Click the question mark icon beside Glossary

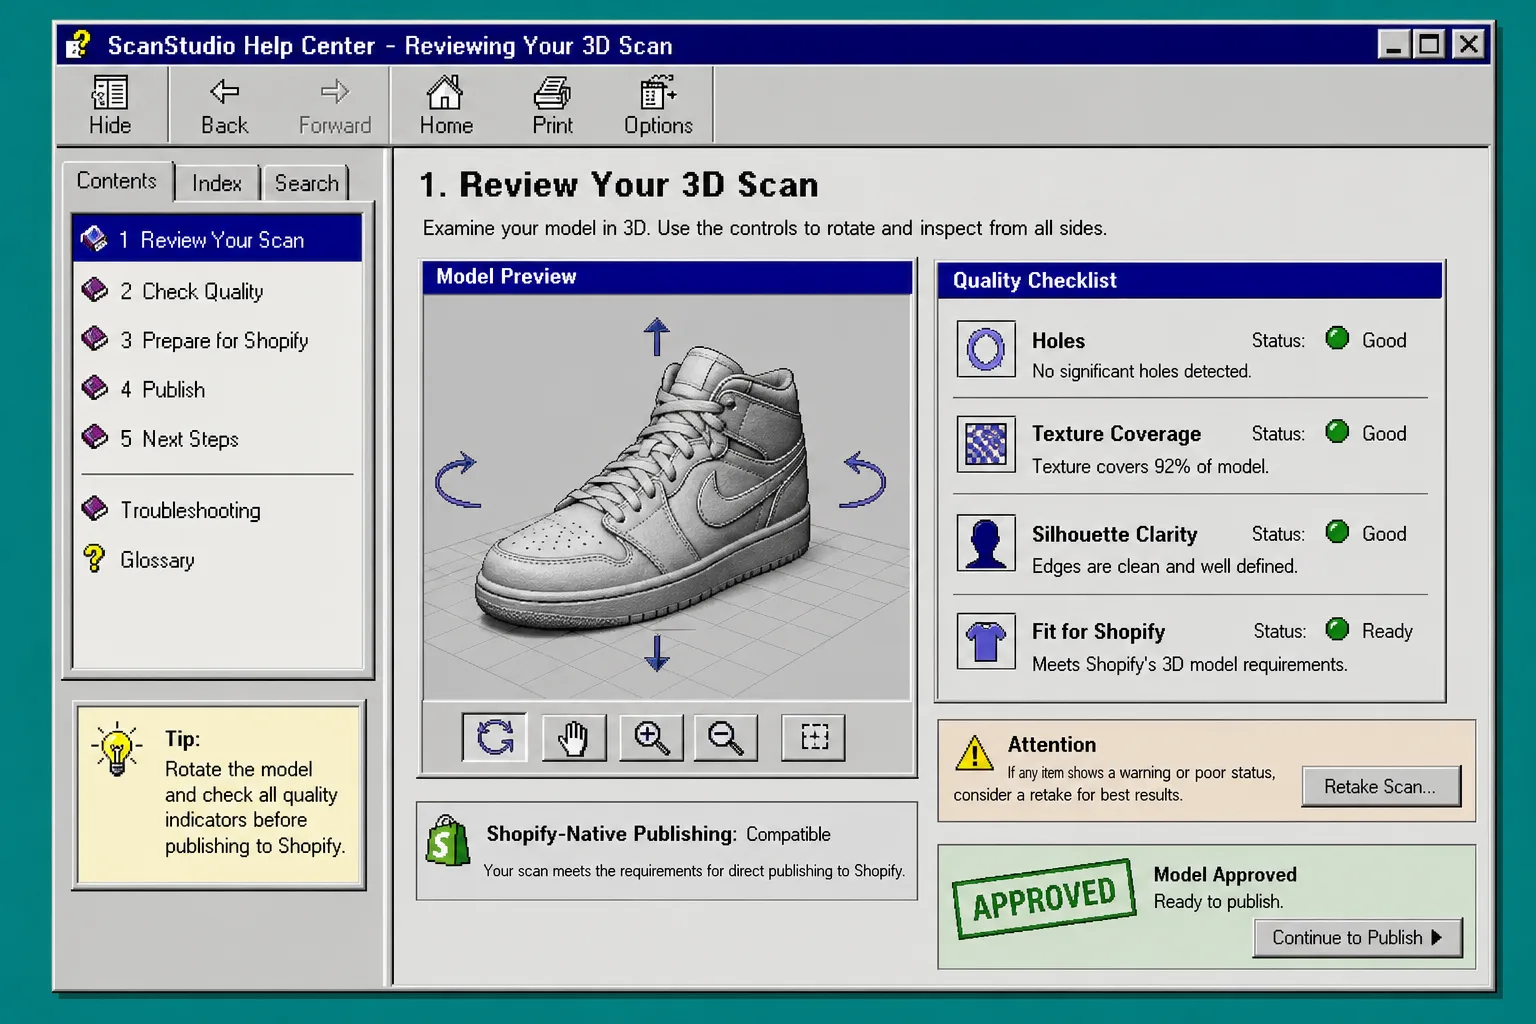tap(94, 558)
